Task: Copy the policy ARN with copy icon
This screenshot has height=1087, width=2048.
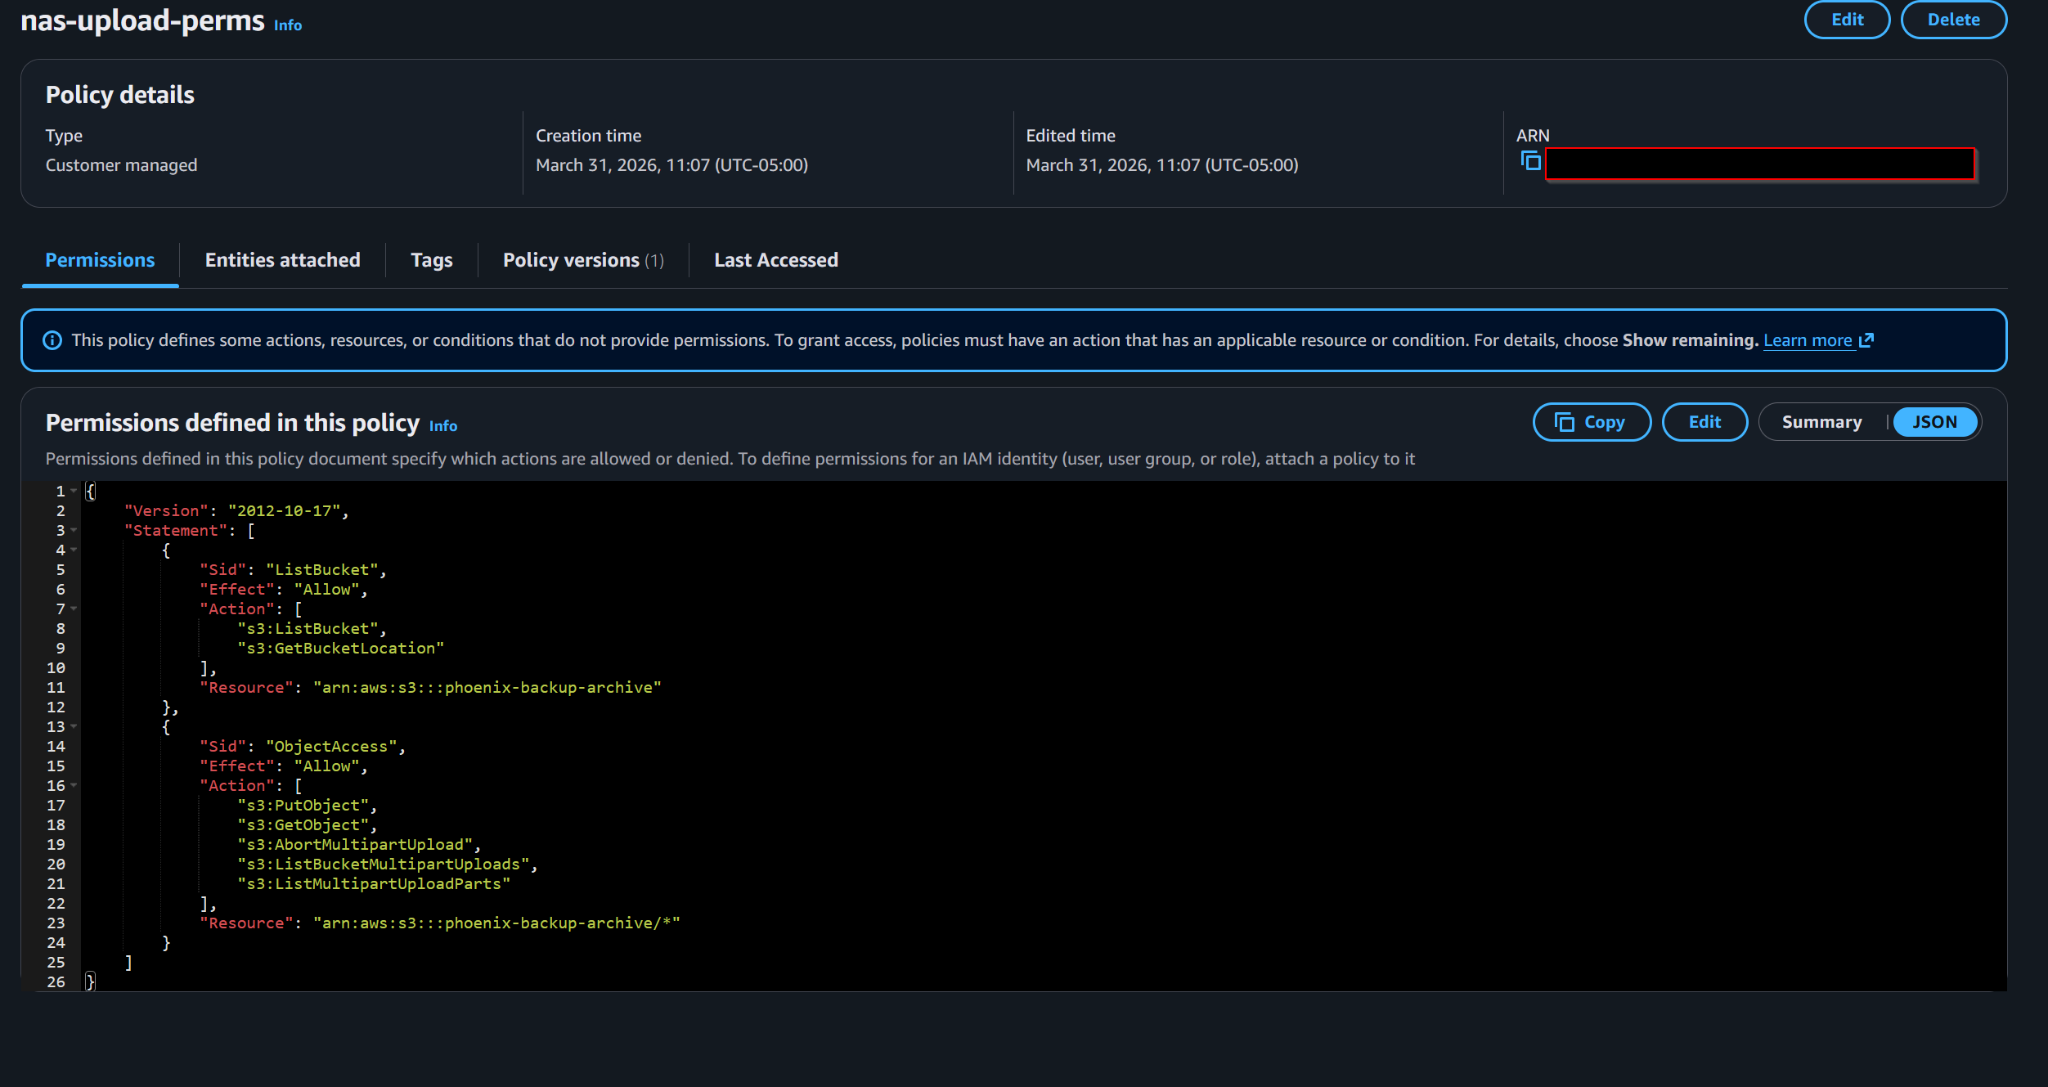Action: point(1530,161)
